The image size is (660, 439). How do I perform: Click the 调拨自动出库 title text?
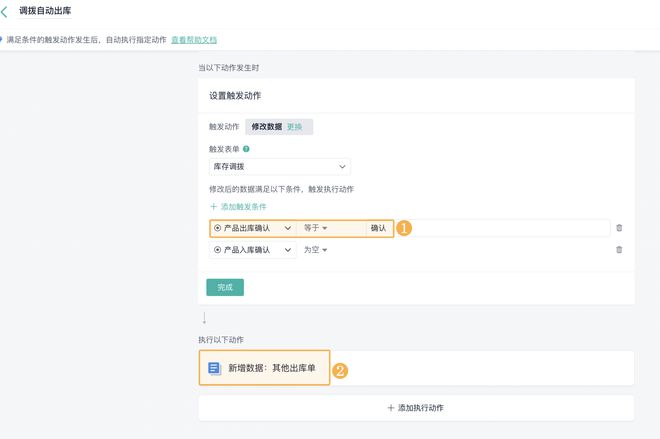click(x=45, y=11)
